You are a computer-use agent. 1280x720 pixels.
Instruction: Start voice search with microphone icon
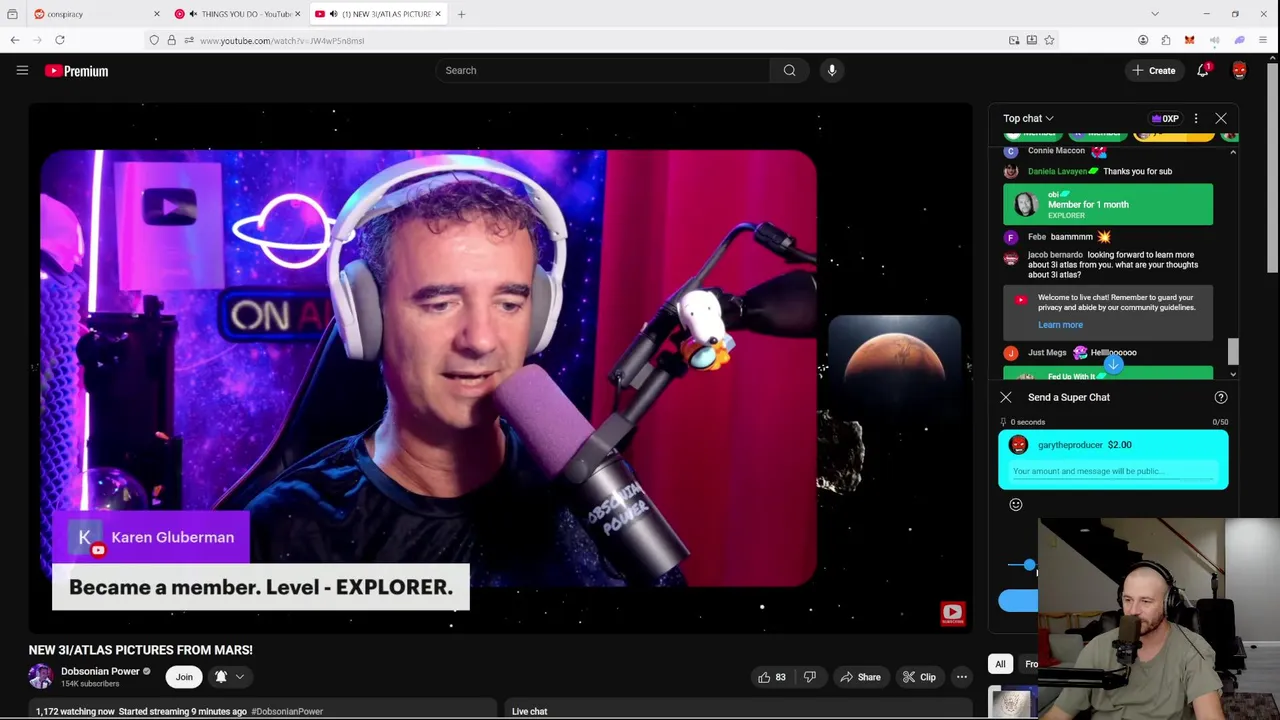(832, 70)
